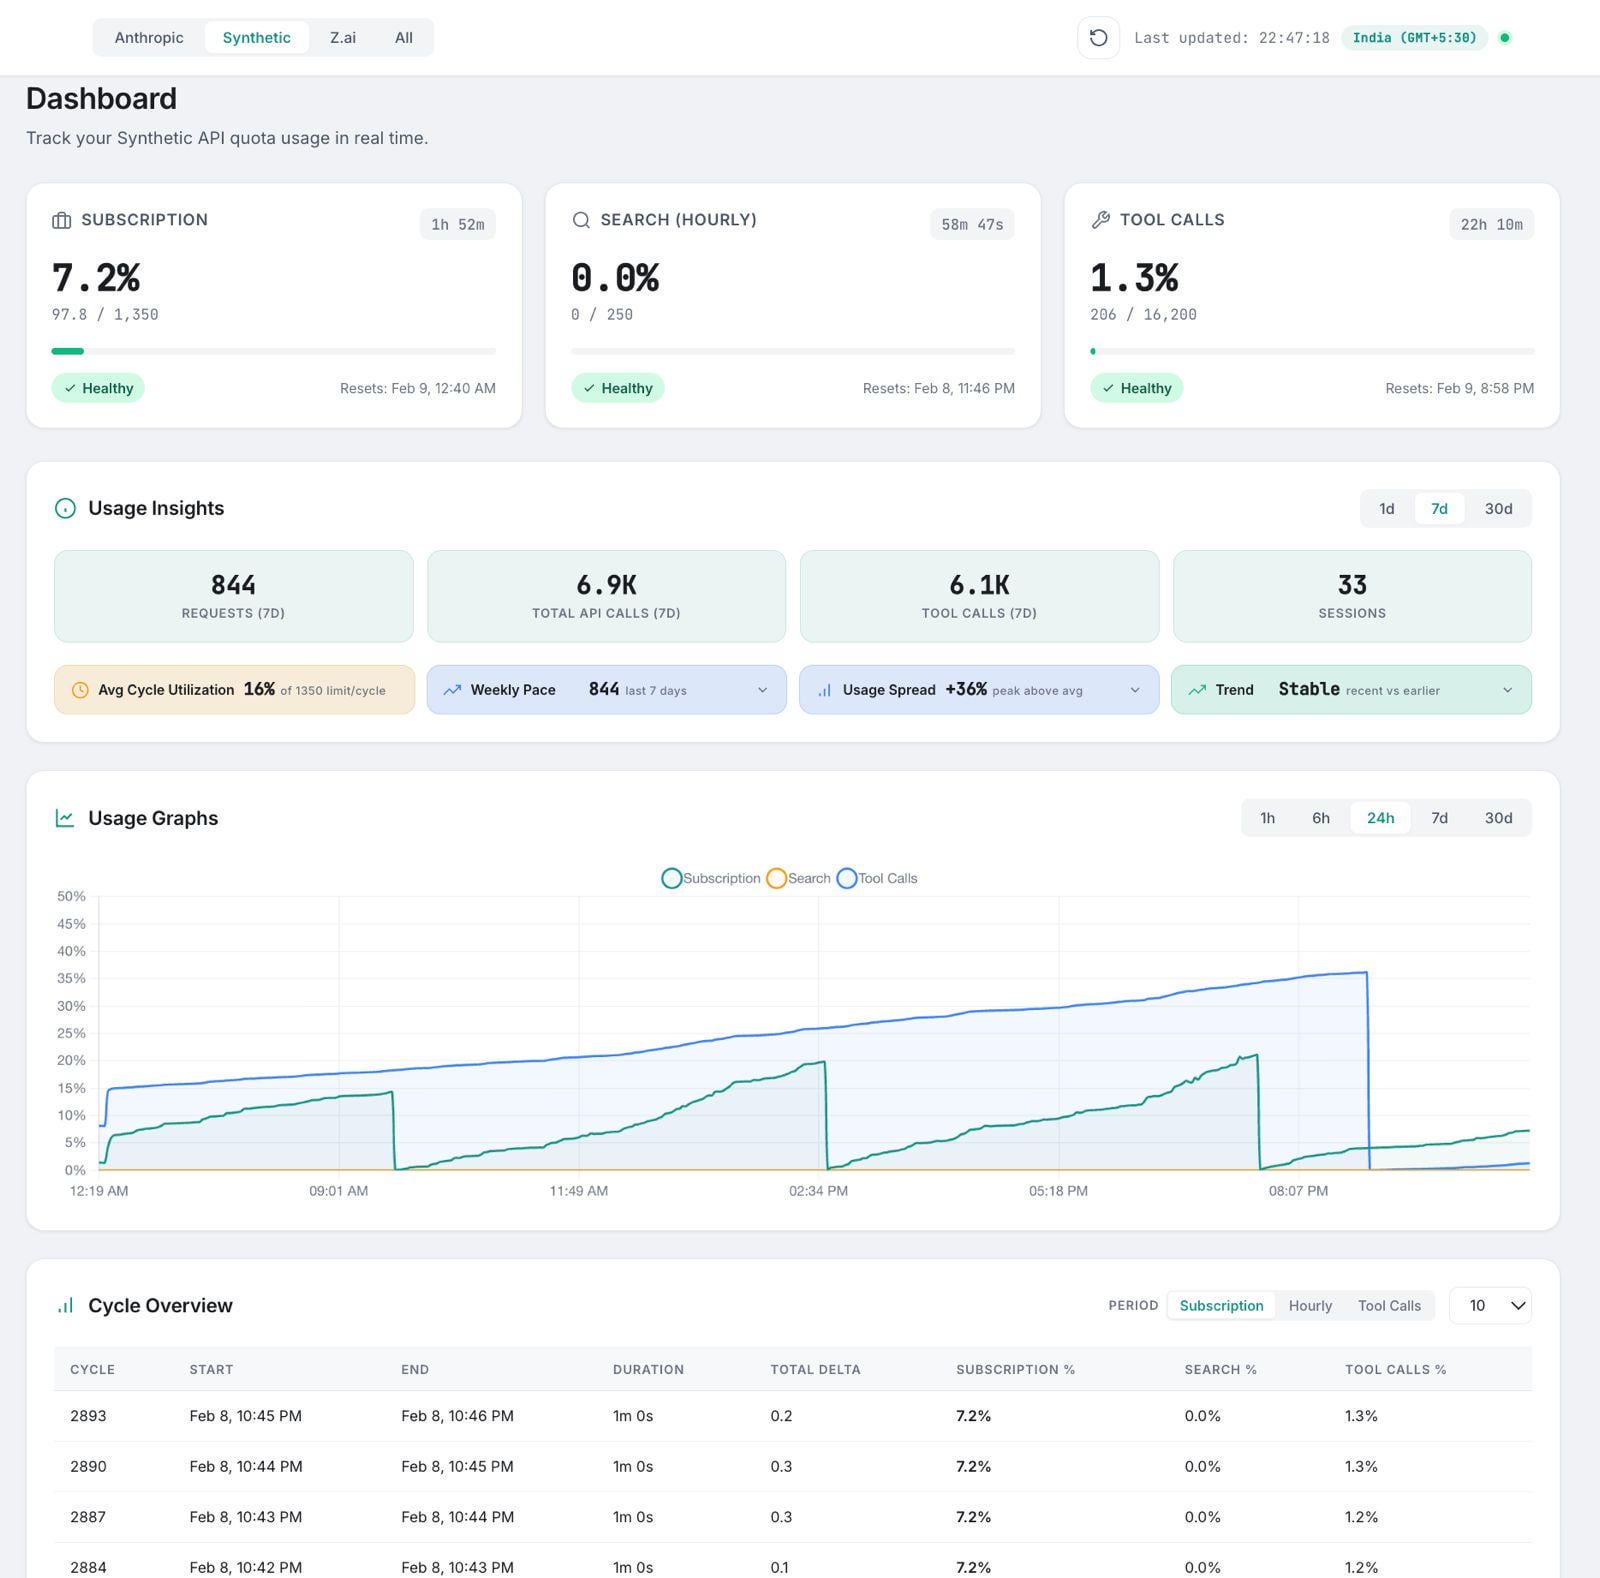
Task: Click the India (GMT+5:30) timezone badge
Action: click(1414, 38)
